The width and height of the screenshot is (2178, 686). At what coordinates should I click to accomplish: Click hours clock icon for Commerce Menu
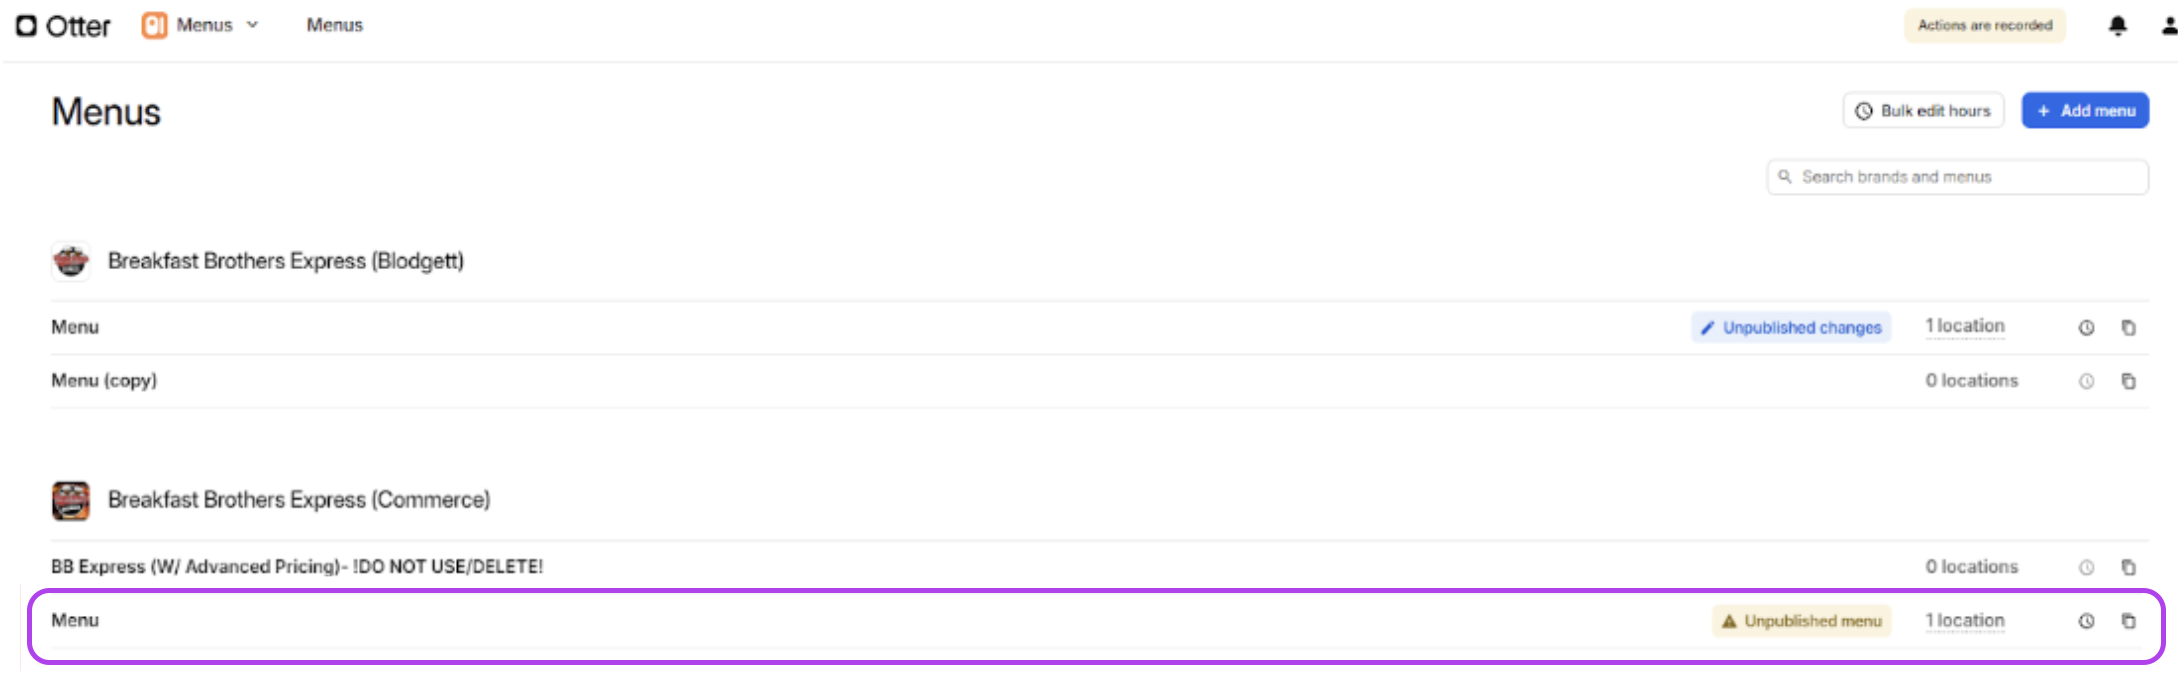click(x=2086, y=621)
